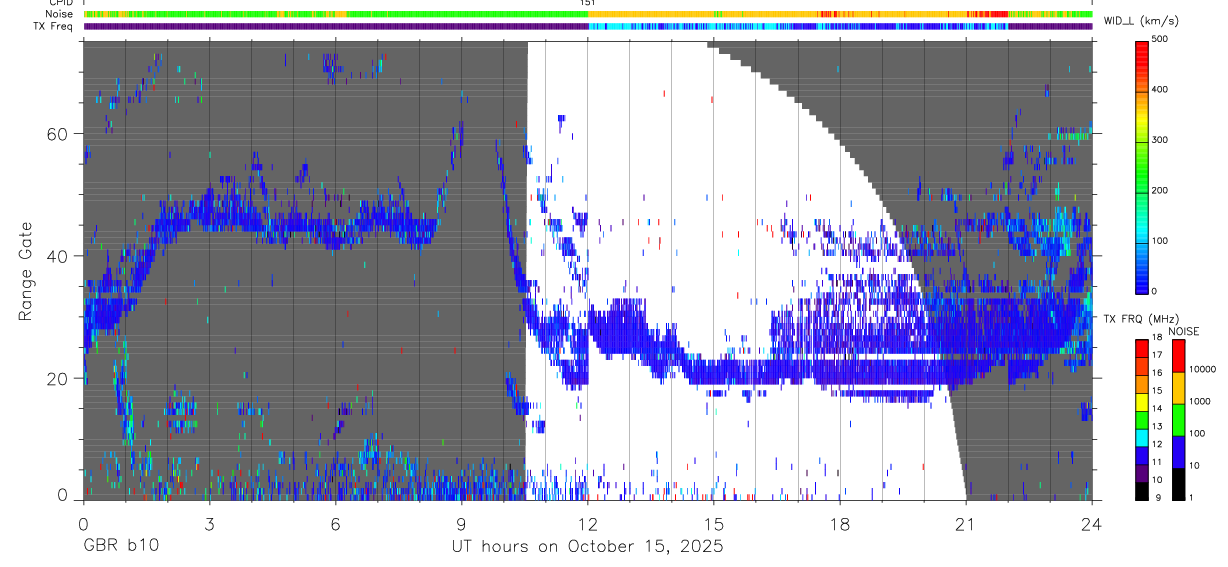This screenshot has height=567, width=1228.
Task: Click the red segment of the TX FRQ legend
Action: tap(1142, 347)
